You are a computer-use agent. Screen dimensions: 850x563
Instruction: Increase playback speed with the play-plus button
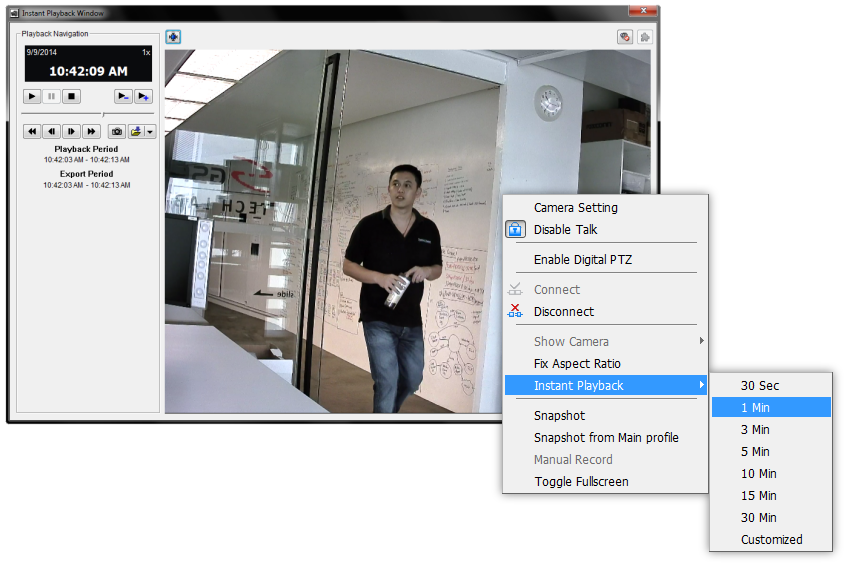tap(144, 96)
